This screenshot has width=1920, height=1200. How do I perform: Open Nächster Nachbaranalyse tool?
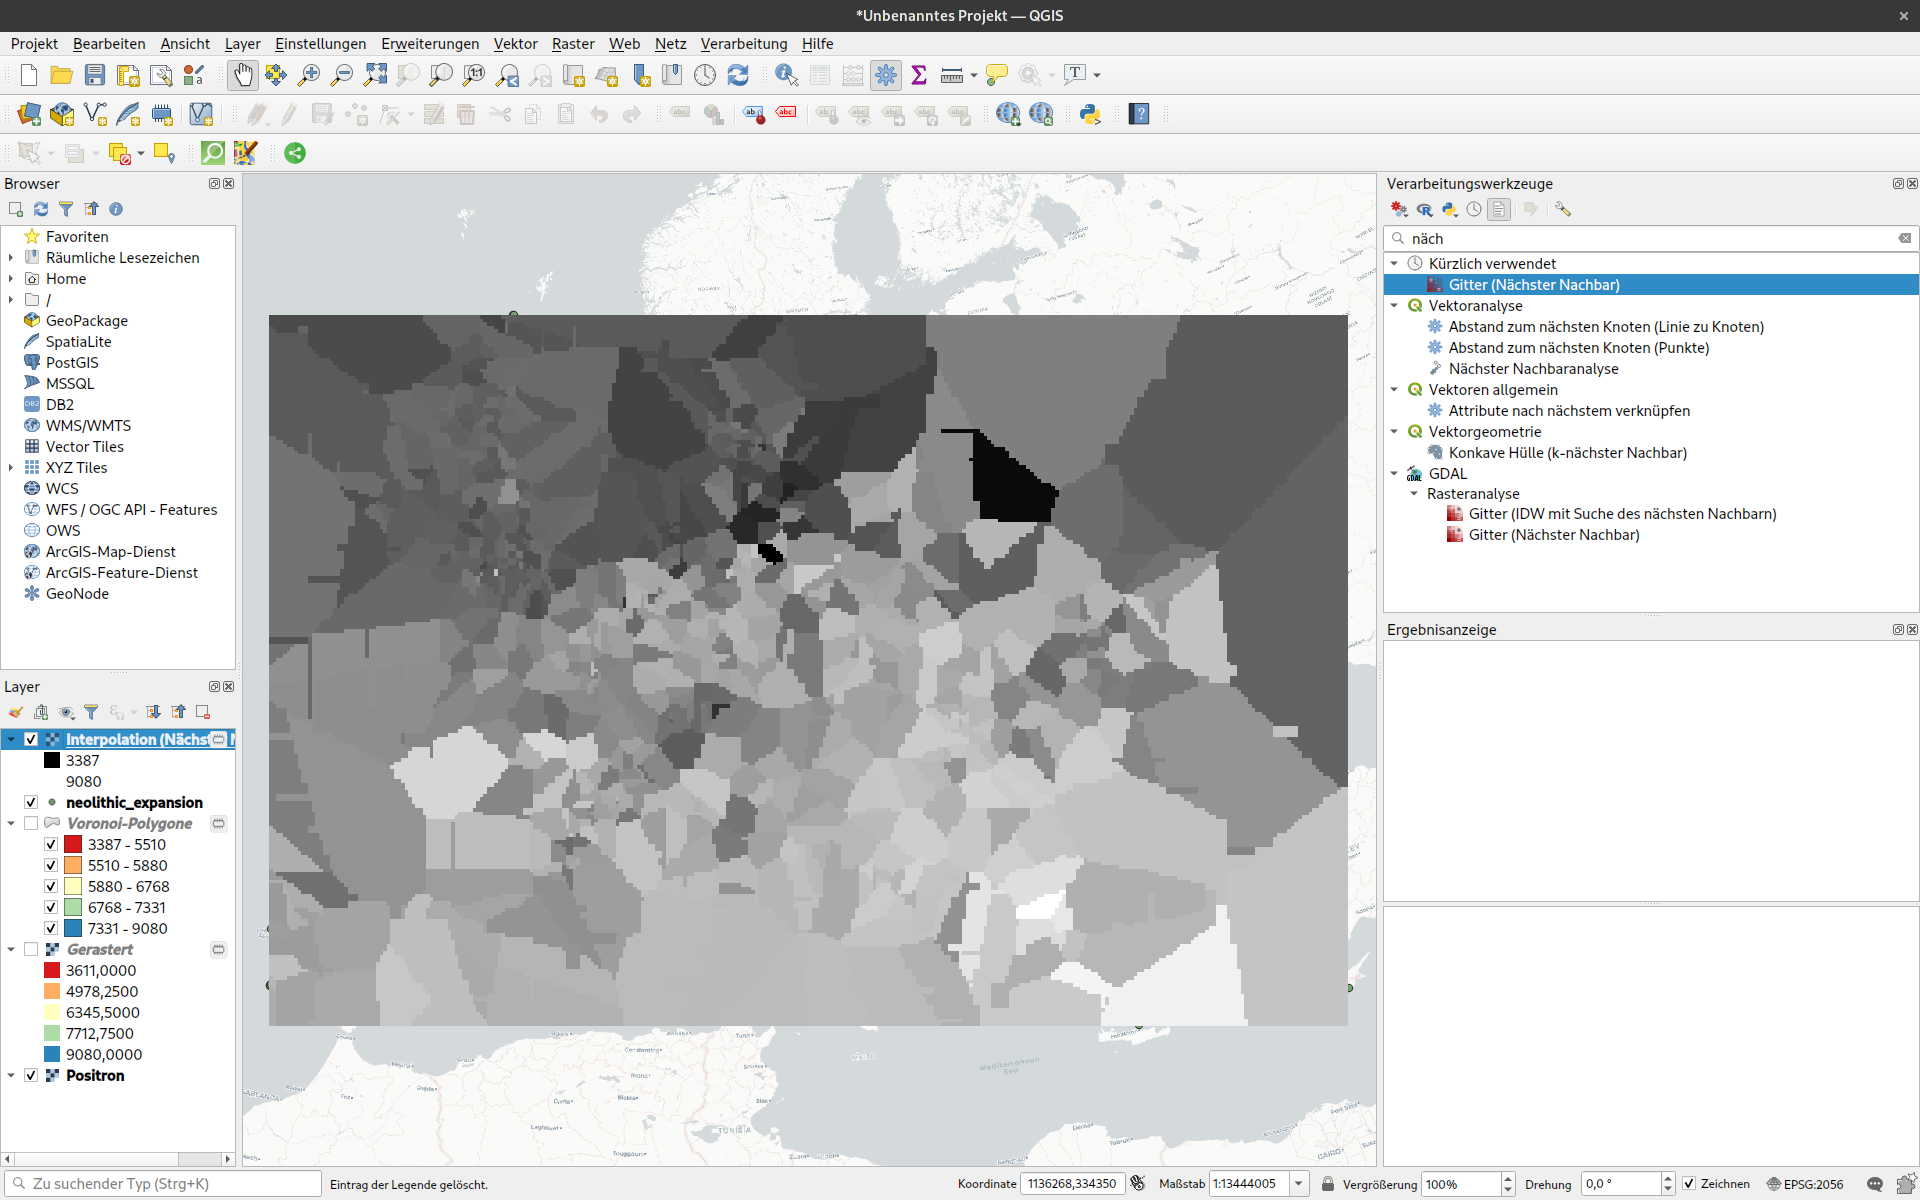point(1533,369)
